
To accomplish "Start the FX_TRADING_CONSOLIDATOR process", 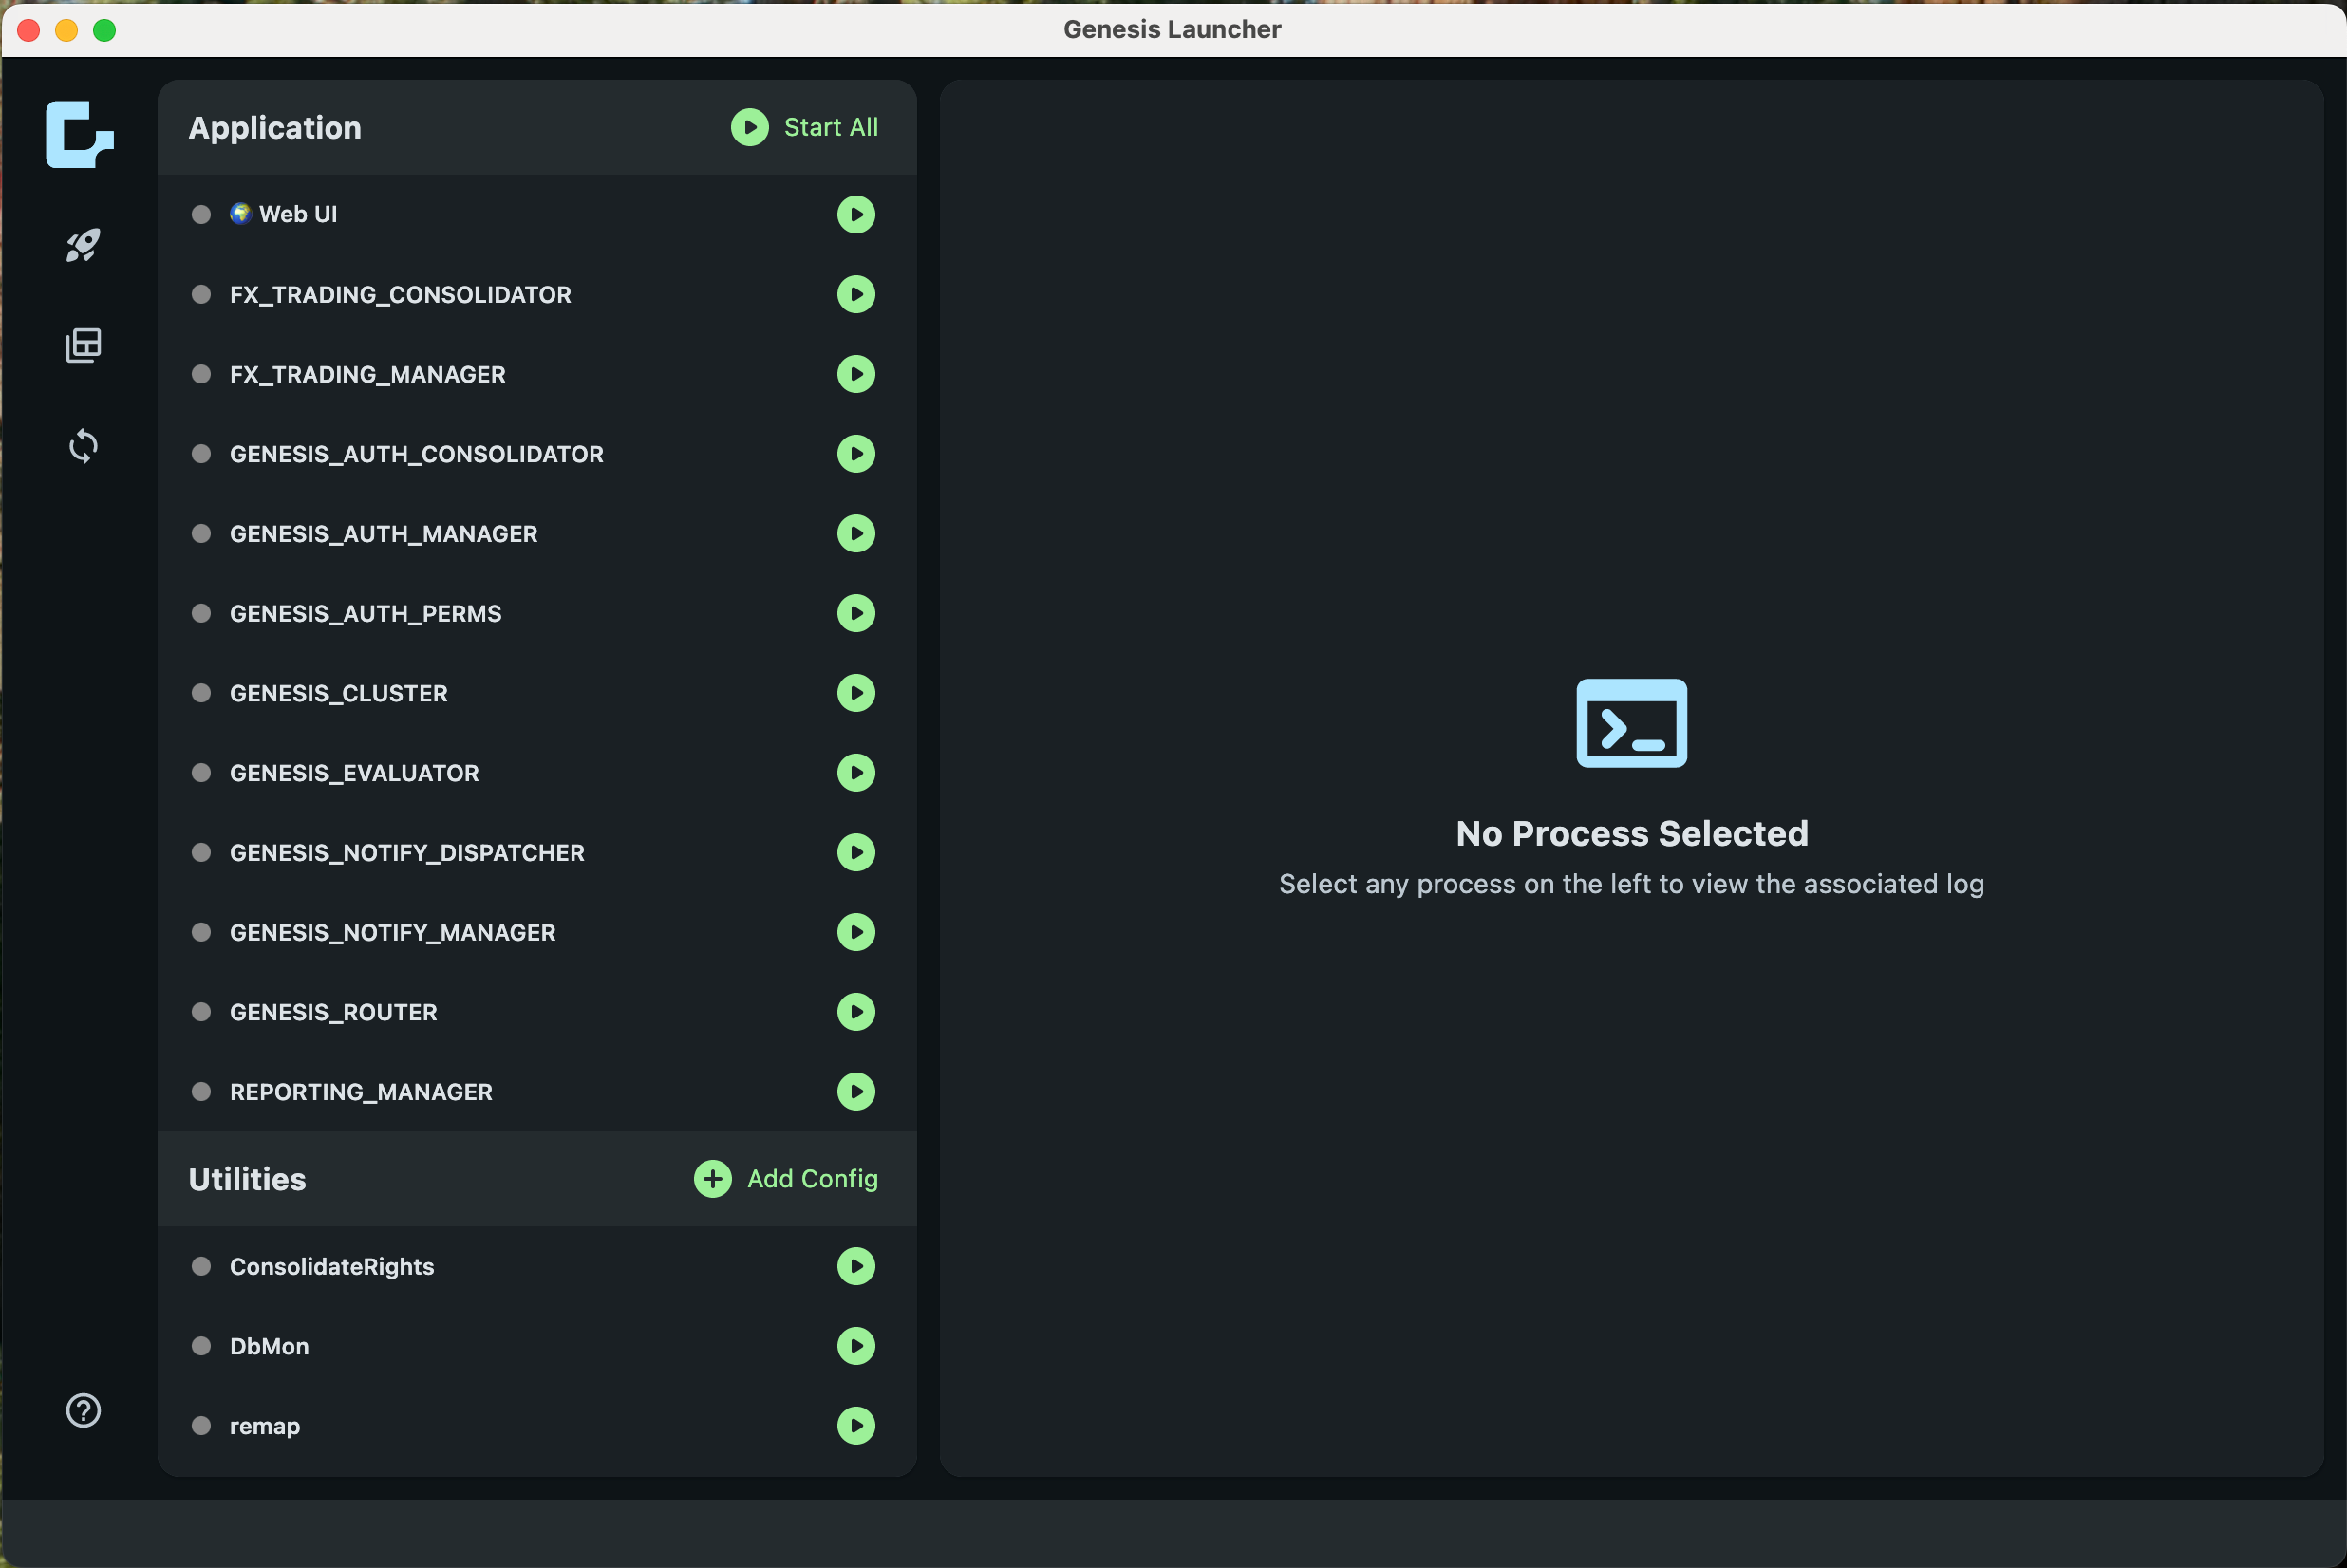I will pos(856,294).
